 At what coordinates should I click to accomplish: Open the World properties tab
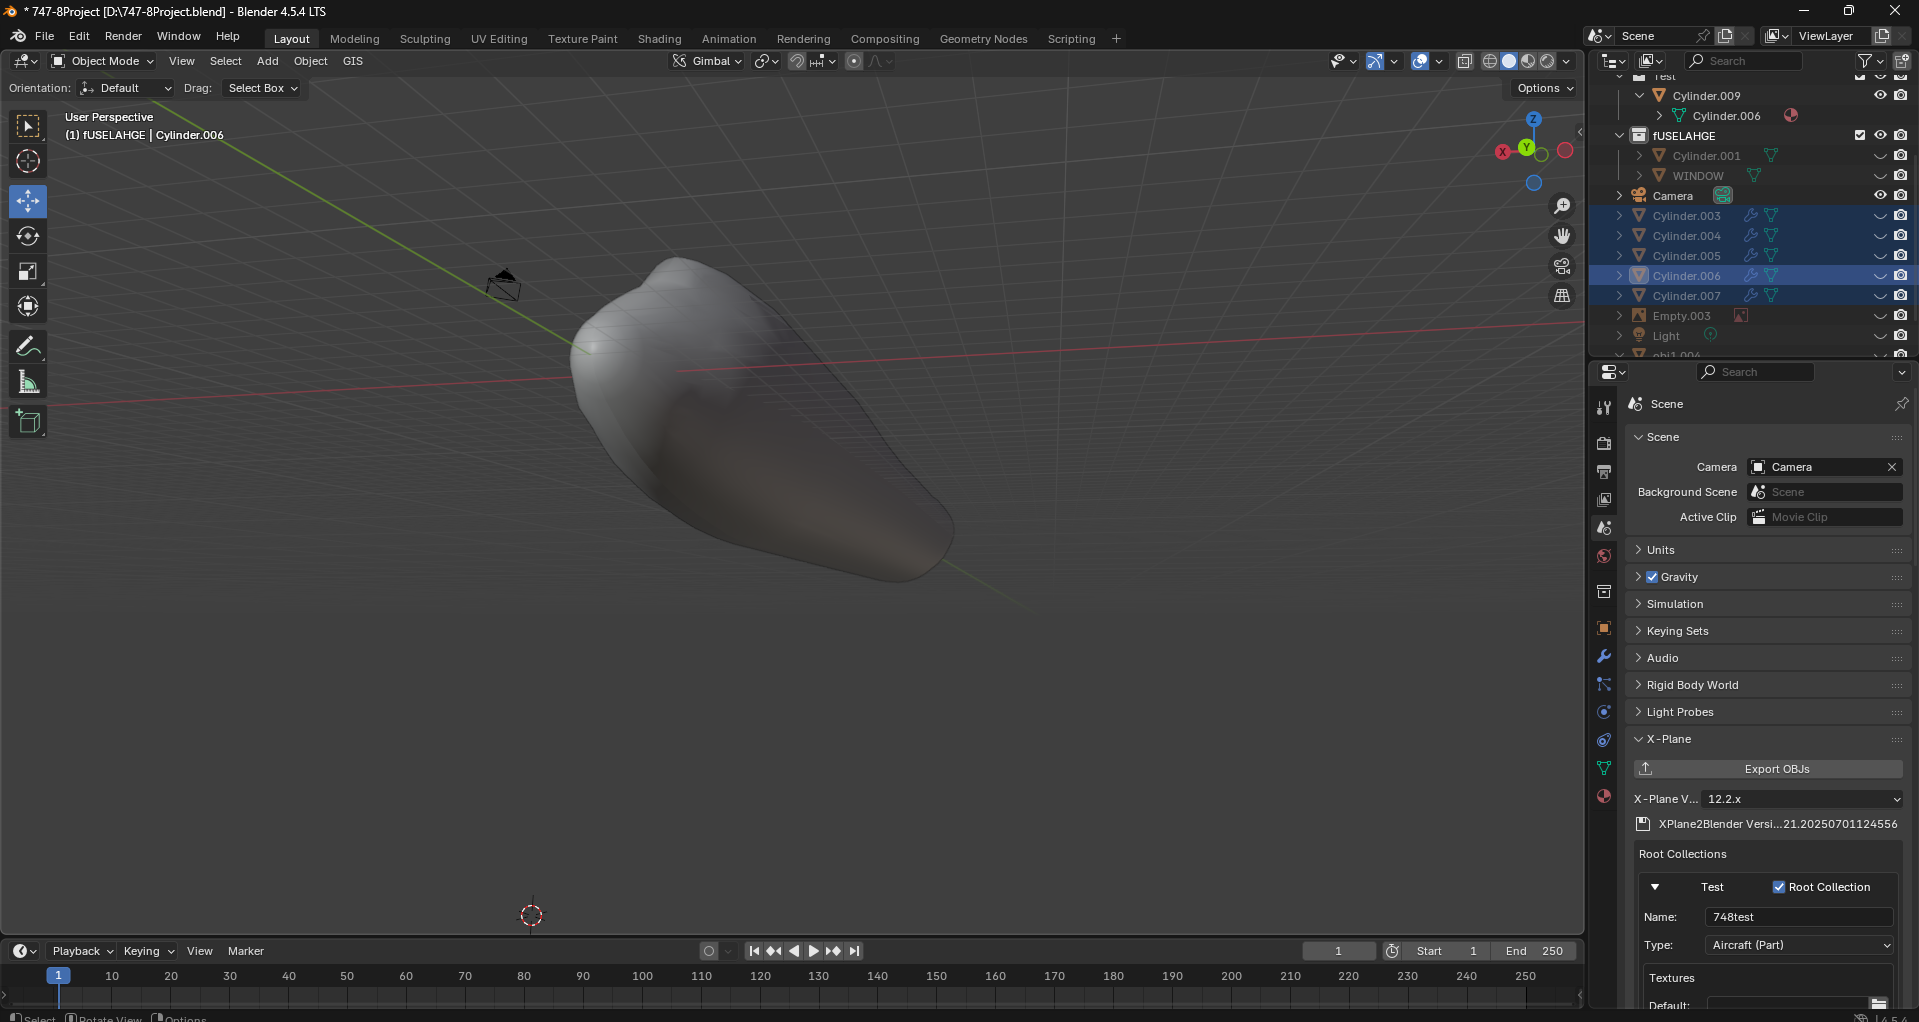click(1604, 556)
